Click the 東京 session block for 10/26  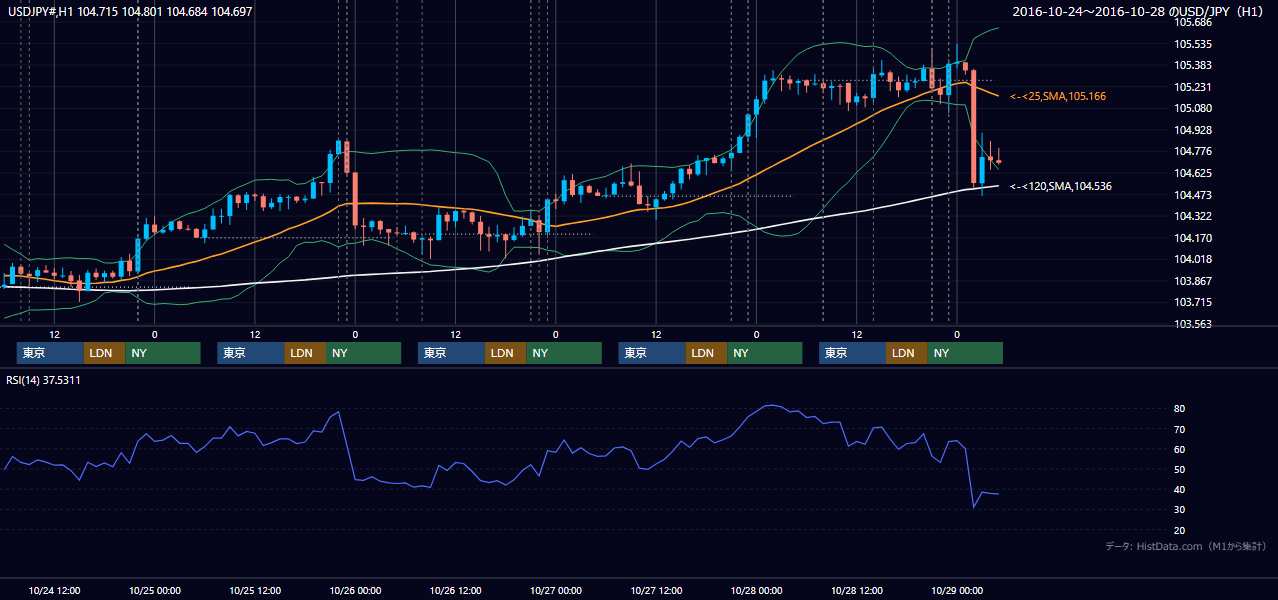pyautogui.click(x=452, y=353)
